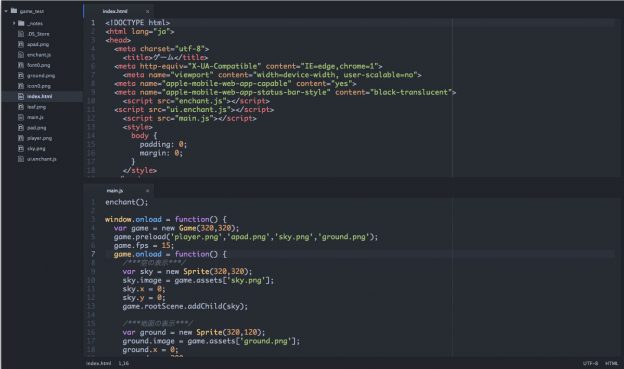Close the main.js tab
The height and width of the screenshot is (369, 624).
(x=148, y=191)
